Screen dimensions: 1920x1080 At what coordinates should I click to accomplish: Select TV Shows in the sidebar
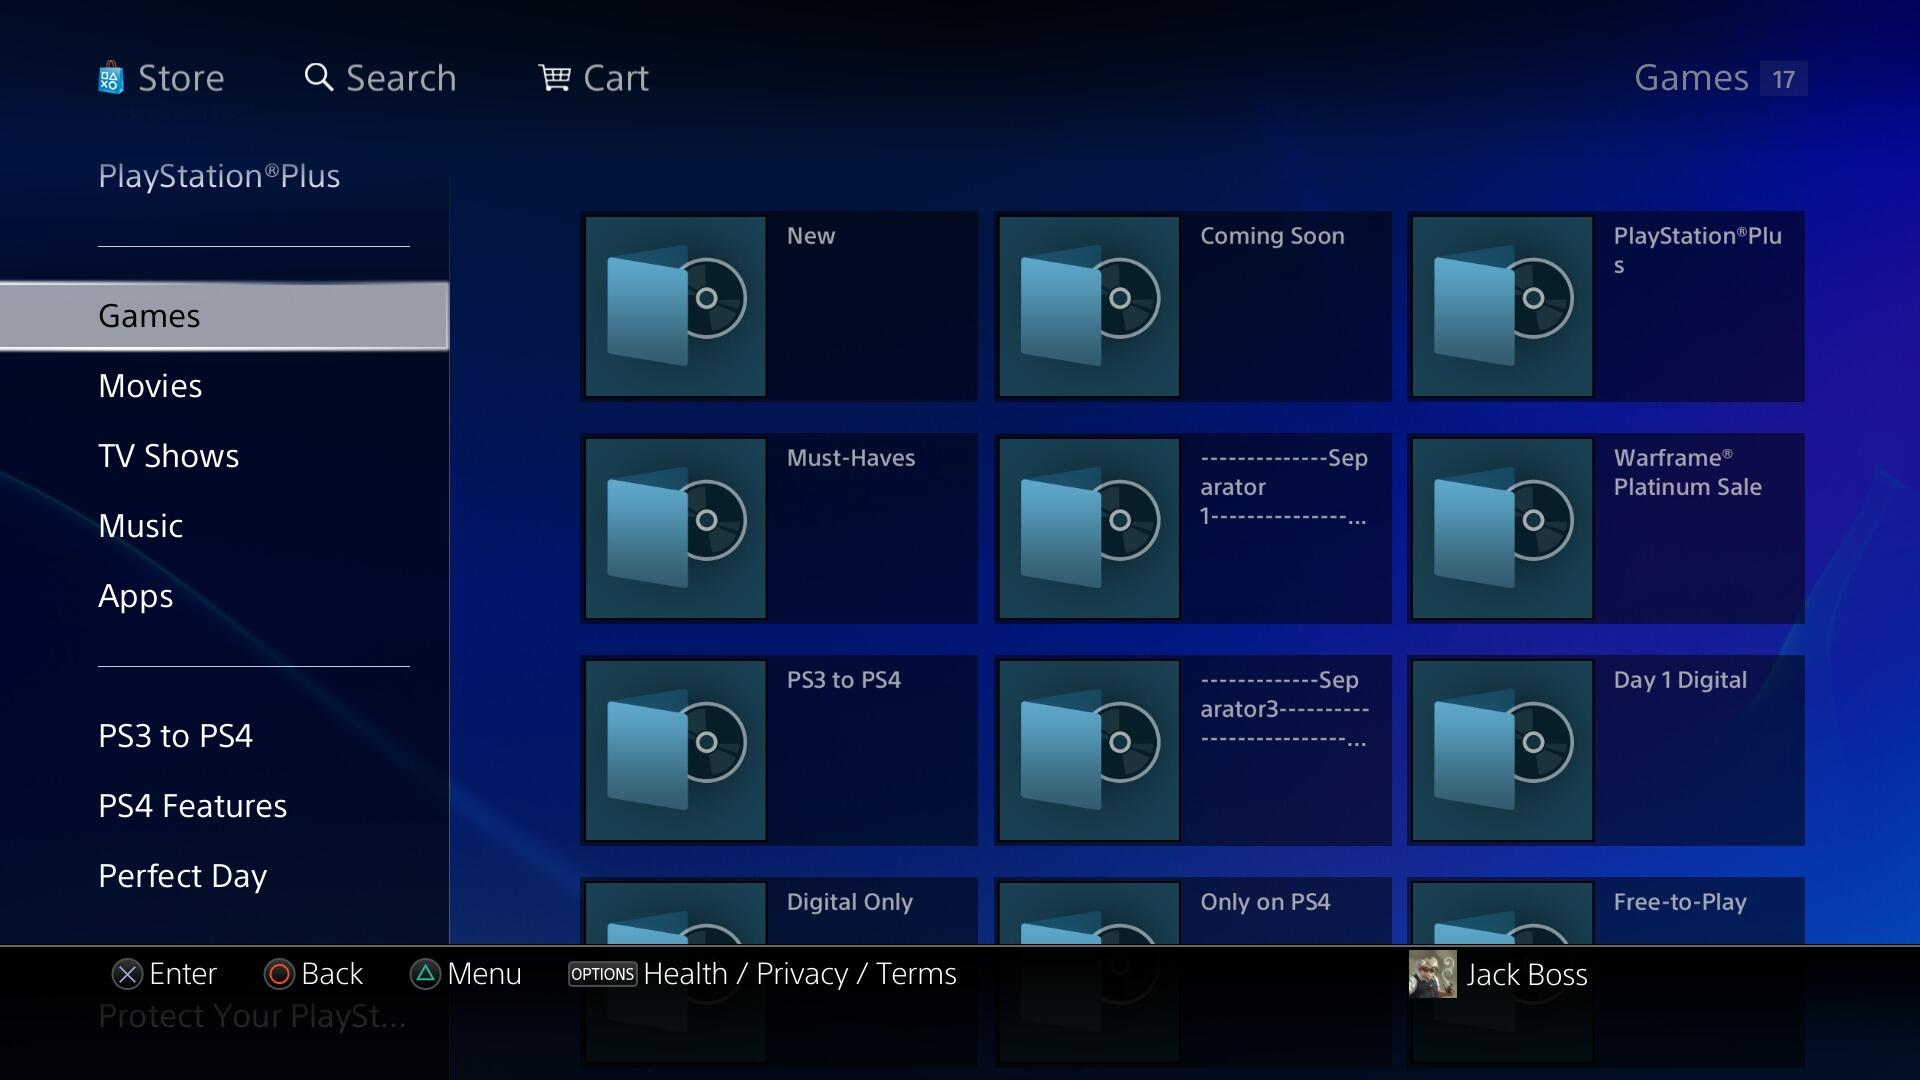coord(168,456)
